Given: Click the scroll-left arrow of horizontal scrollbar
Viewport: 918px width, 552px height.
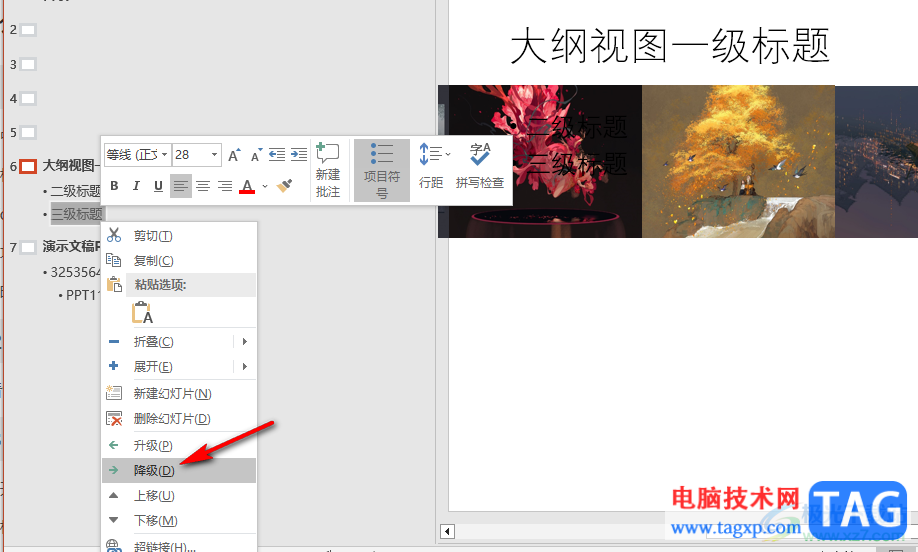Looking at the screenshot, I should pos(447,532).
